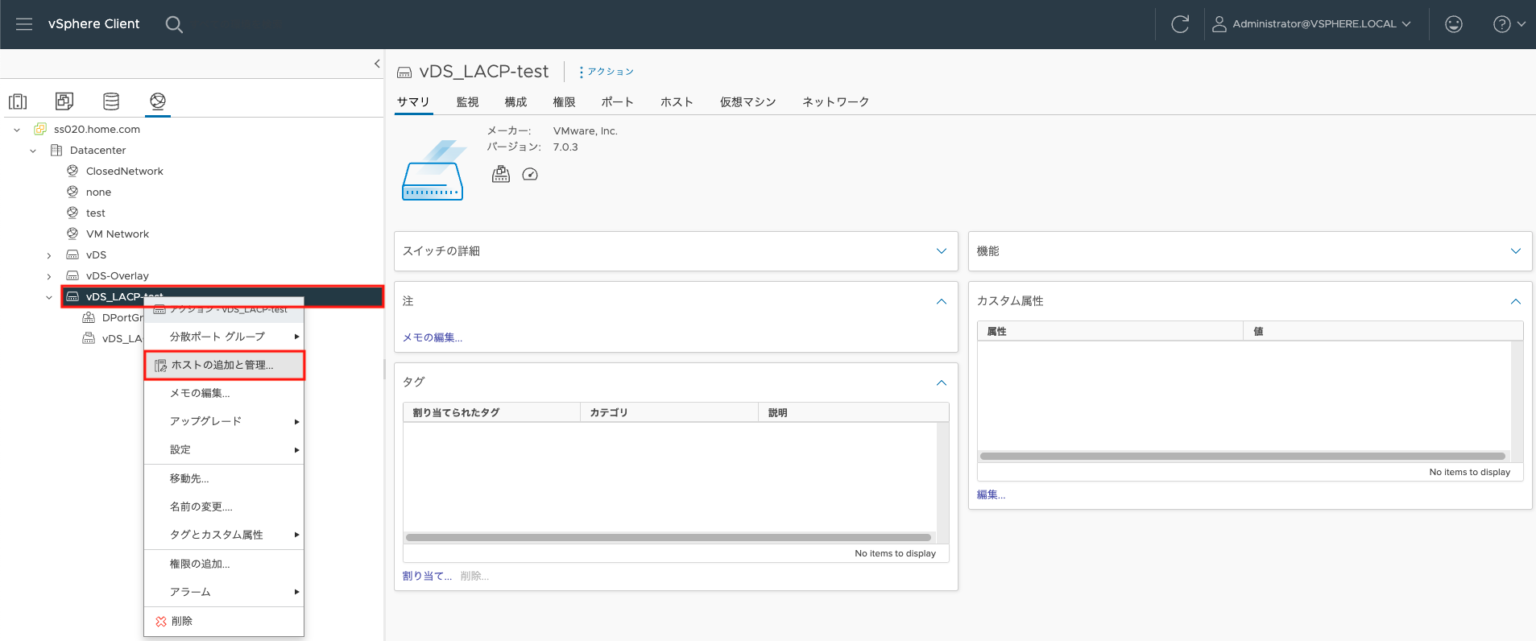Switch to the ネットワーク tab

pyautogui.click(x=834, y=101)
